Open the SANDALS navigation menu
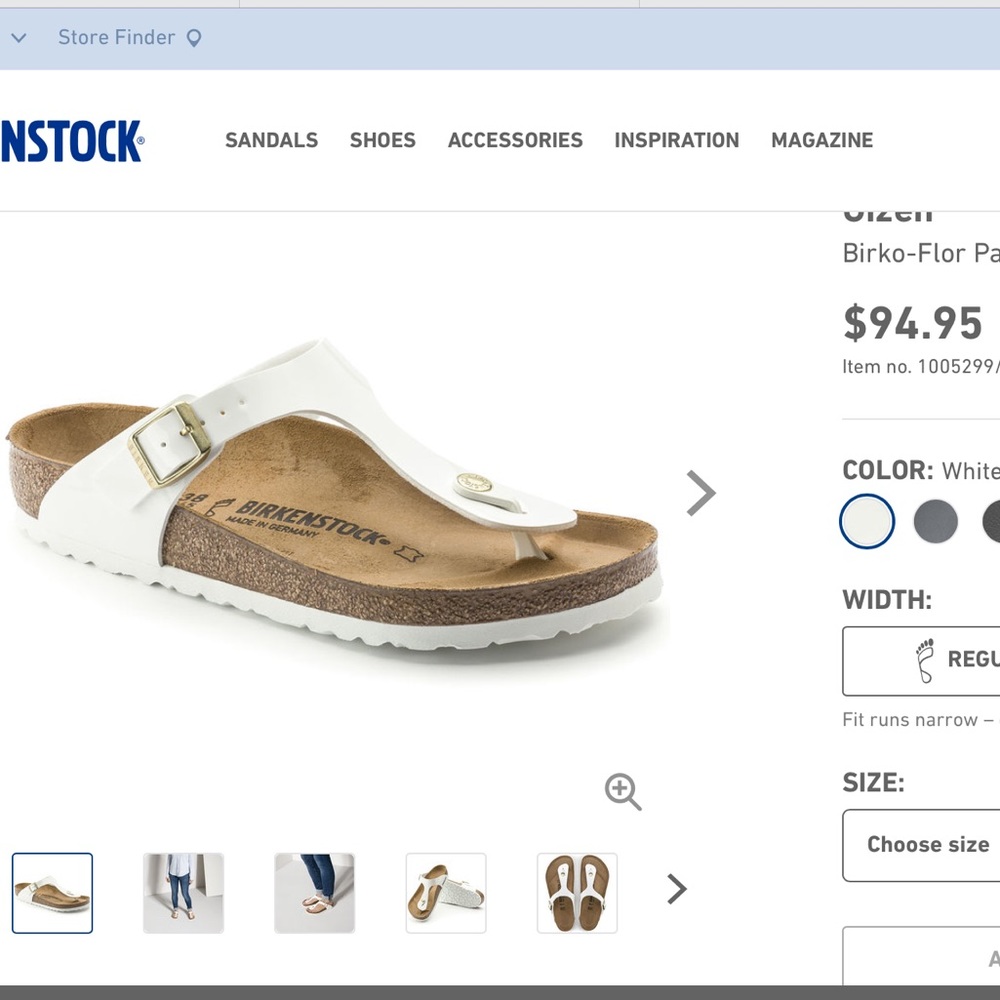This screenshot has width=1000, height=1000. tap(271, 140)
